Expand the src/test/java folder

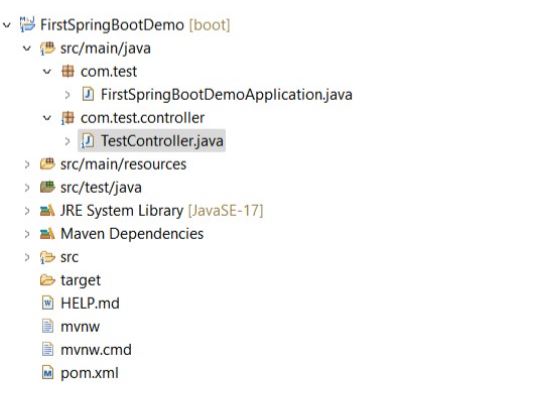(x=27, y=188)
